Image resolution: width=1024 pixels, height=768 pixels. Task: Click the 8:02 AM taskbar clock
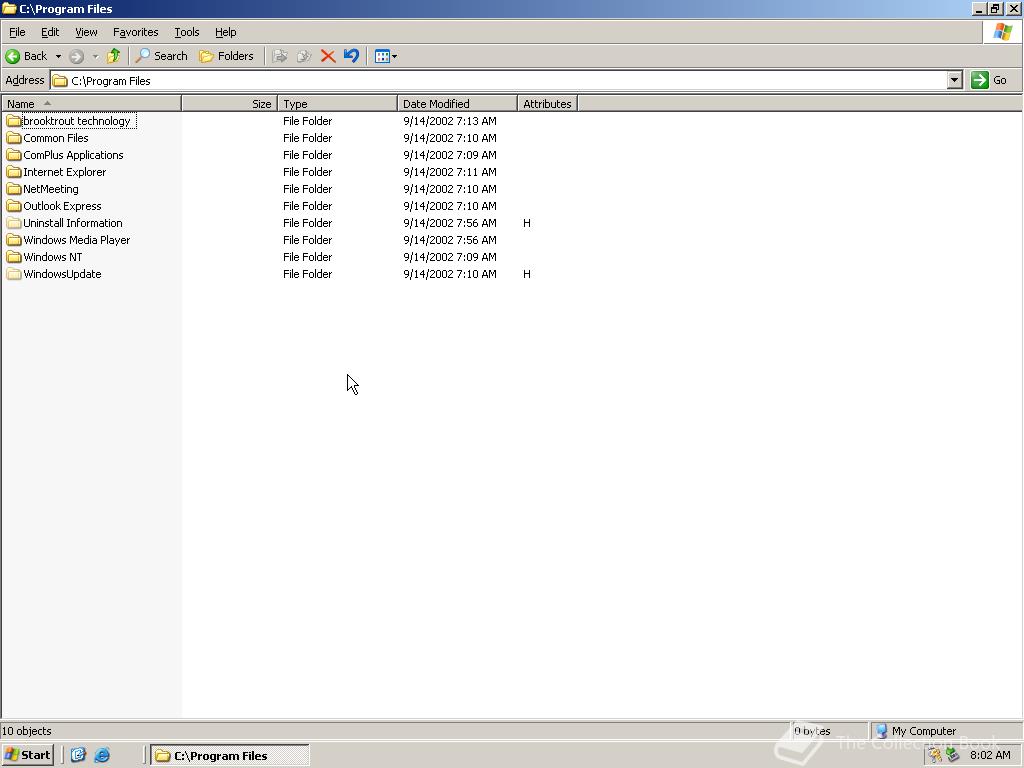(x=990, y=755)
